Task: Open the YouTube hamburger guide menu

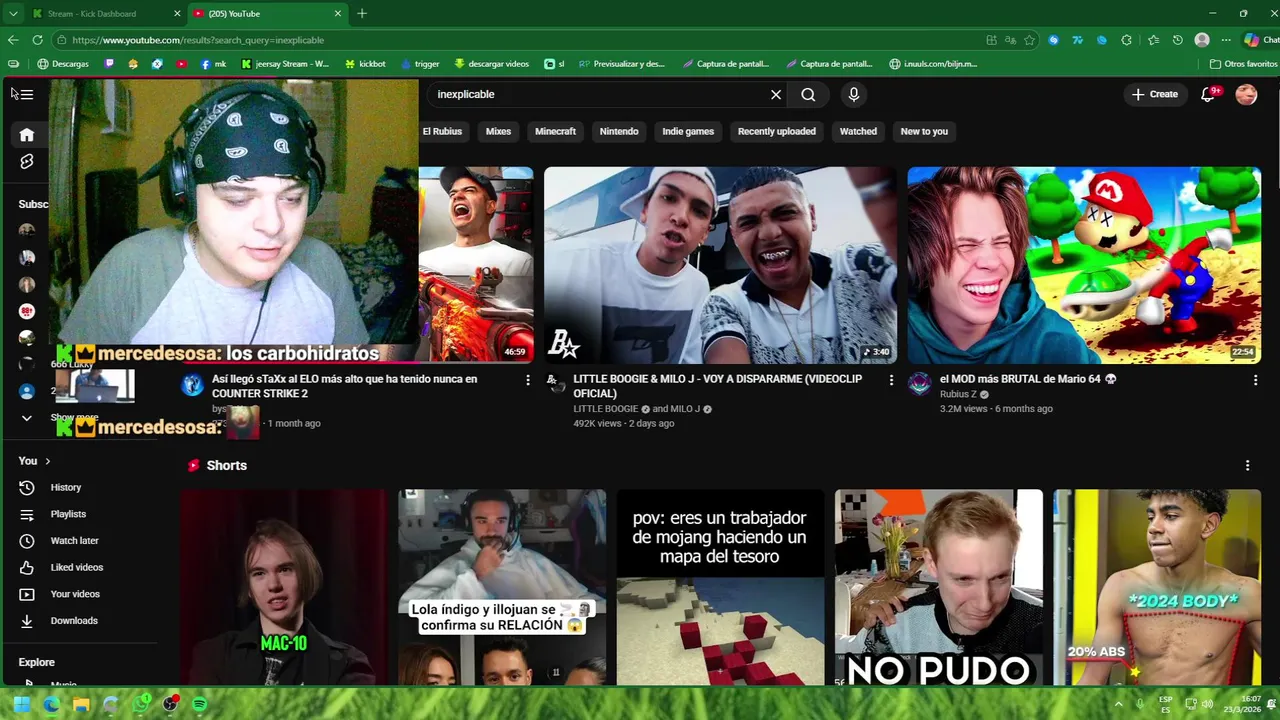Action: click(x=26, y=94)
